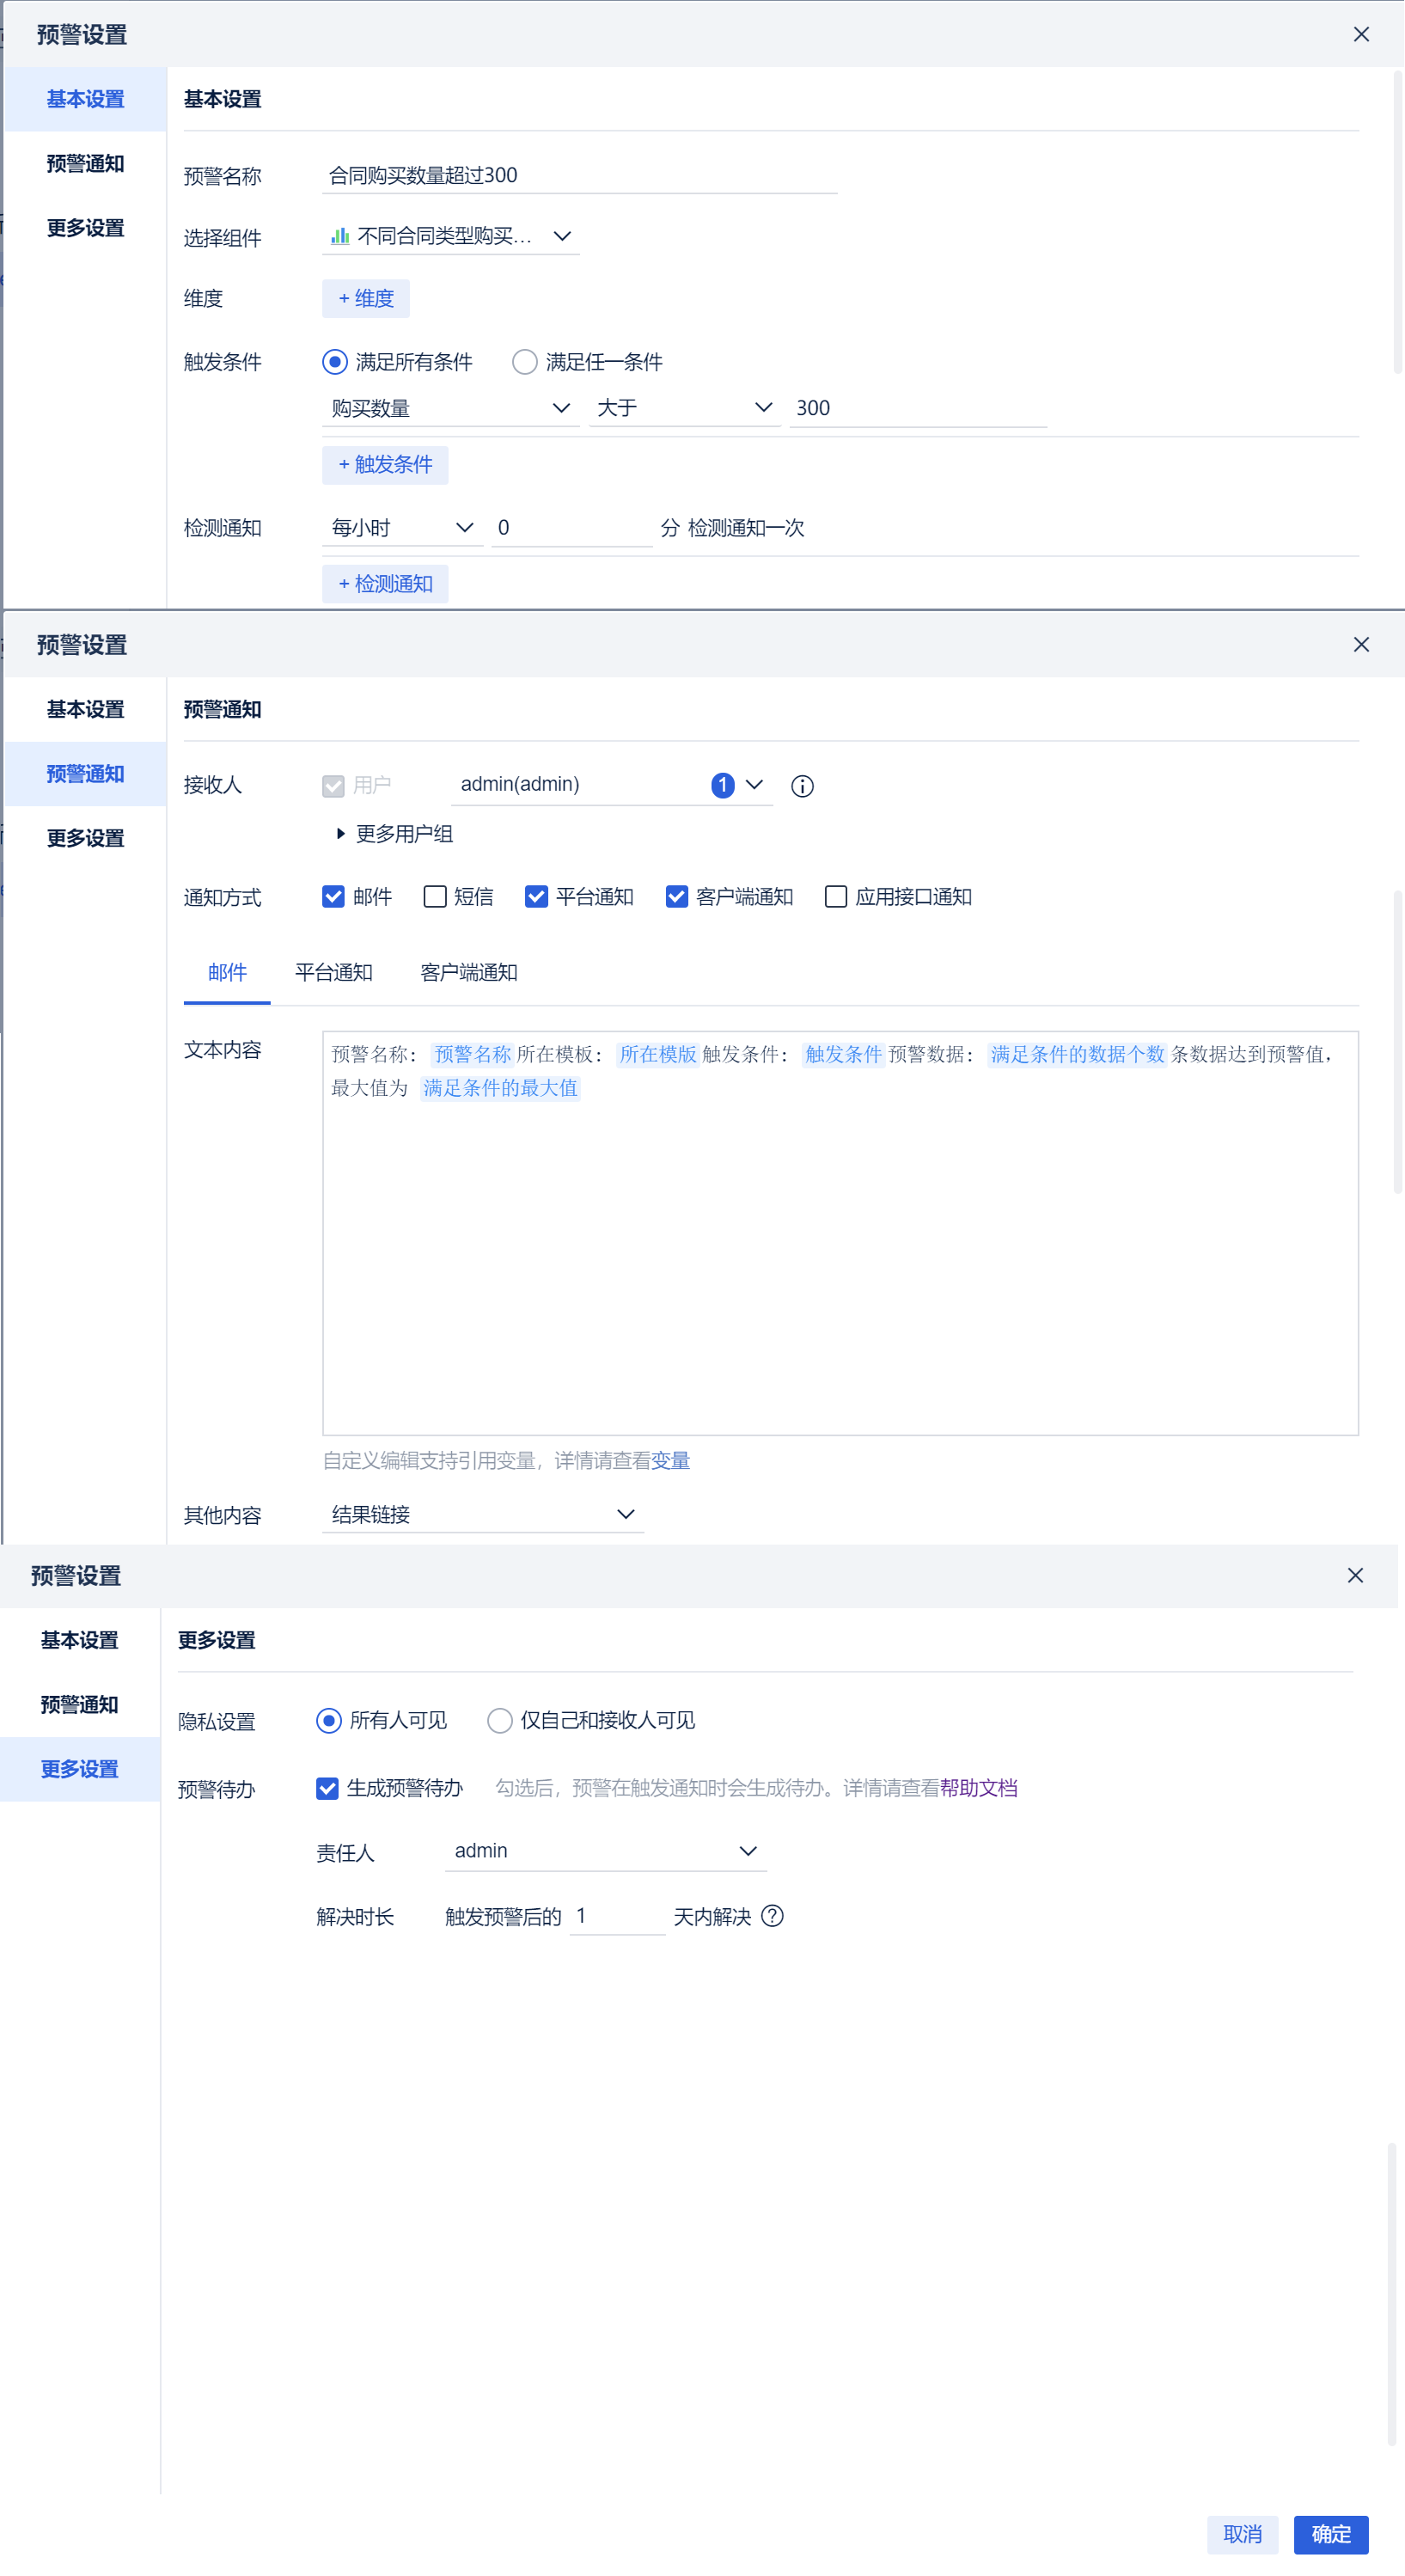The height and width of the screenshot is (2576, 1405).
Task: Click the threshold value field showing 300
Action: (918, 408)
